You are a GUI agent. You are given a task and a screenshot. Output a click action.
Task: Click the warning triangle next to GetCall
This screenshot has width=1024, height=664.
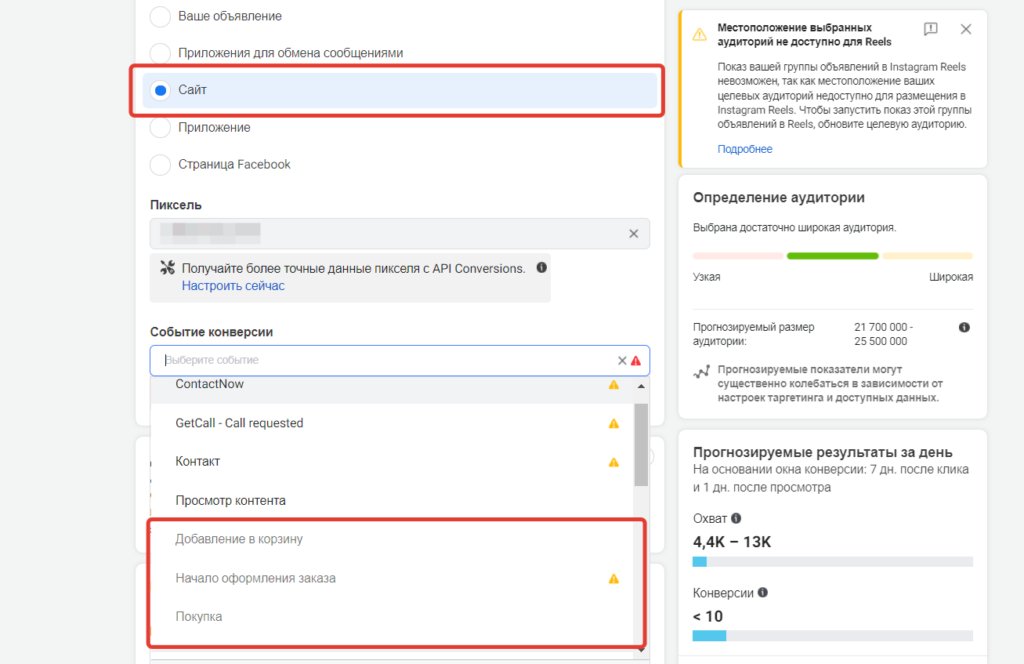pos(613,423)
